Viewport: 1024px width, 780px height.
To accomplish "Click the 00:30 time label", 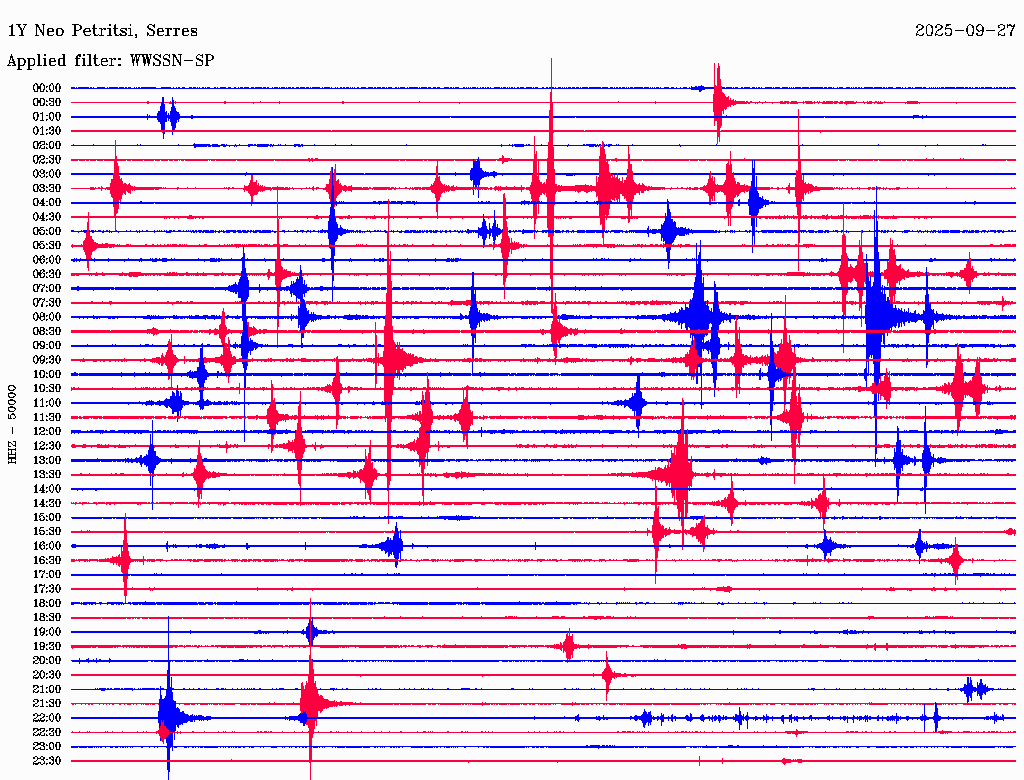I will (x=47, y=103).
